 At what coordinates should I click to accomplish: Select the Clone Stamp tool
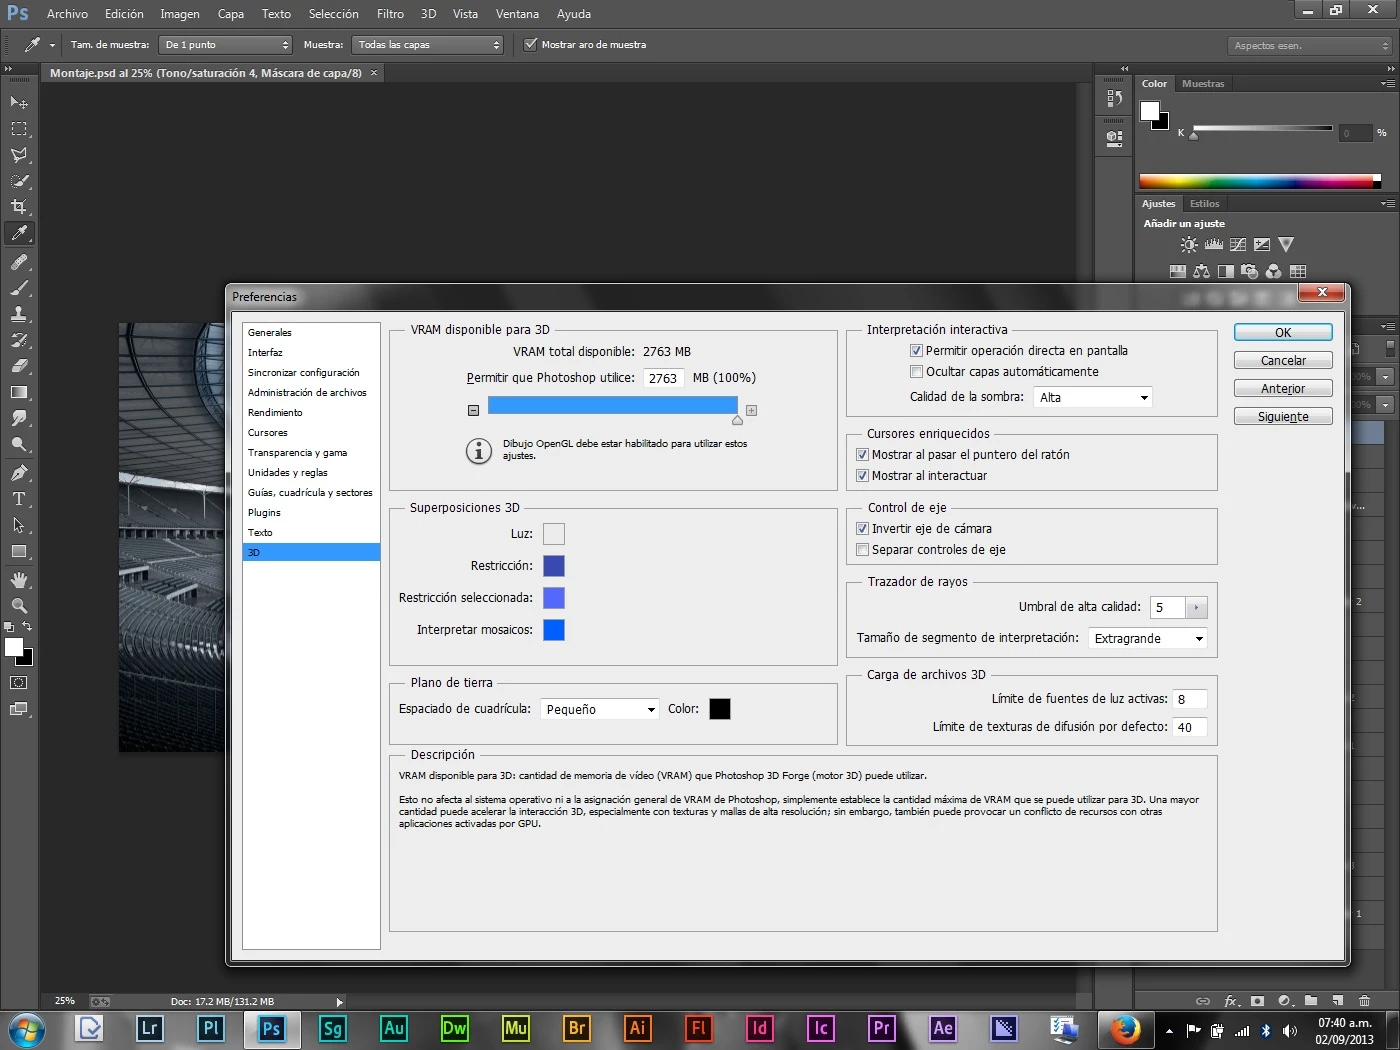pos(19,314)
